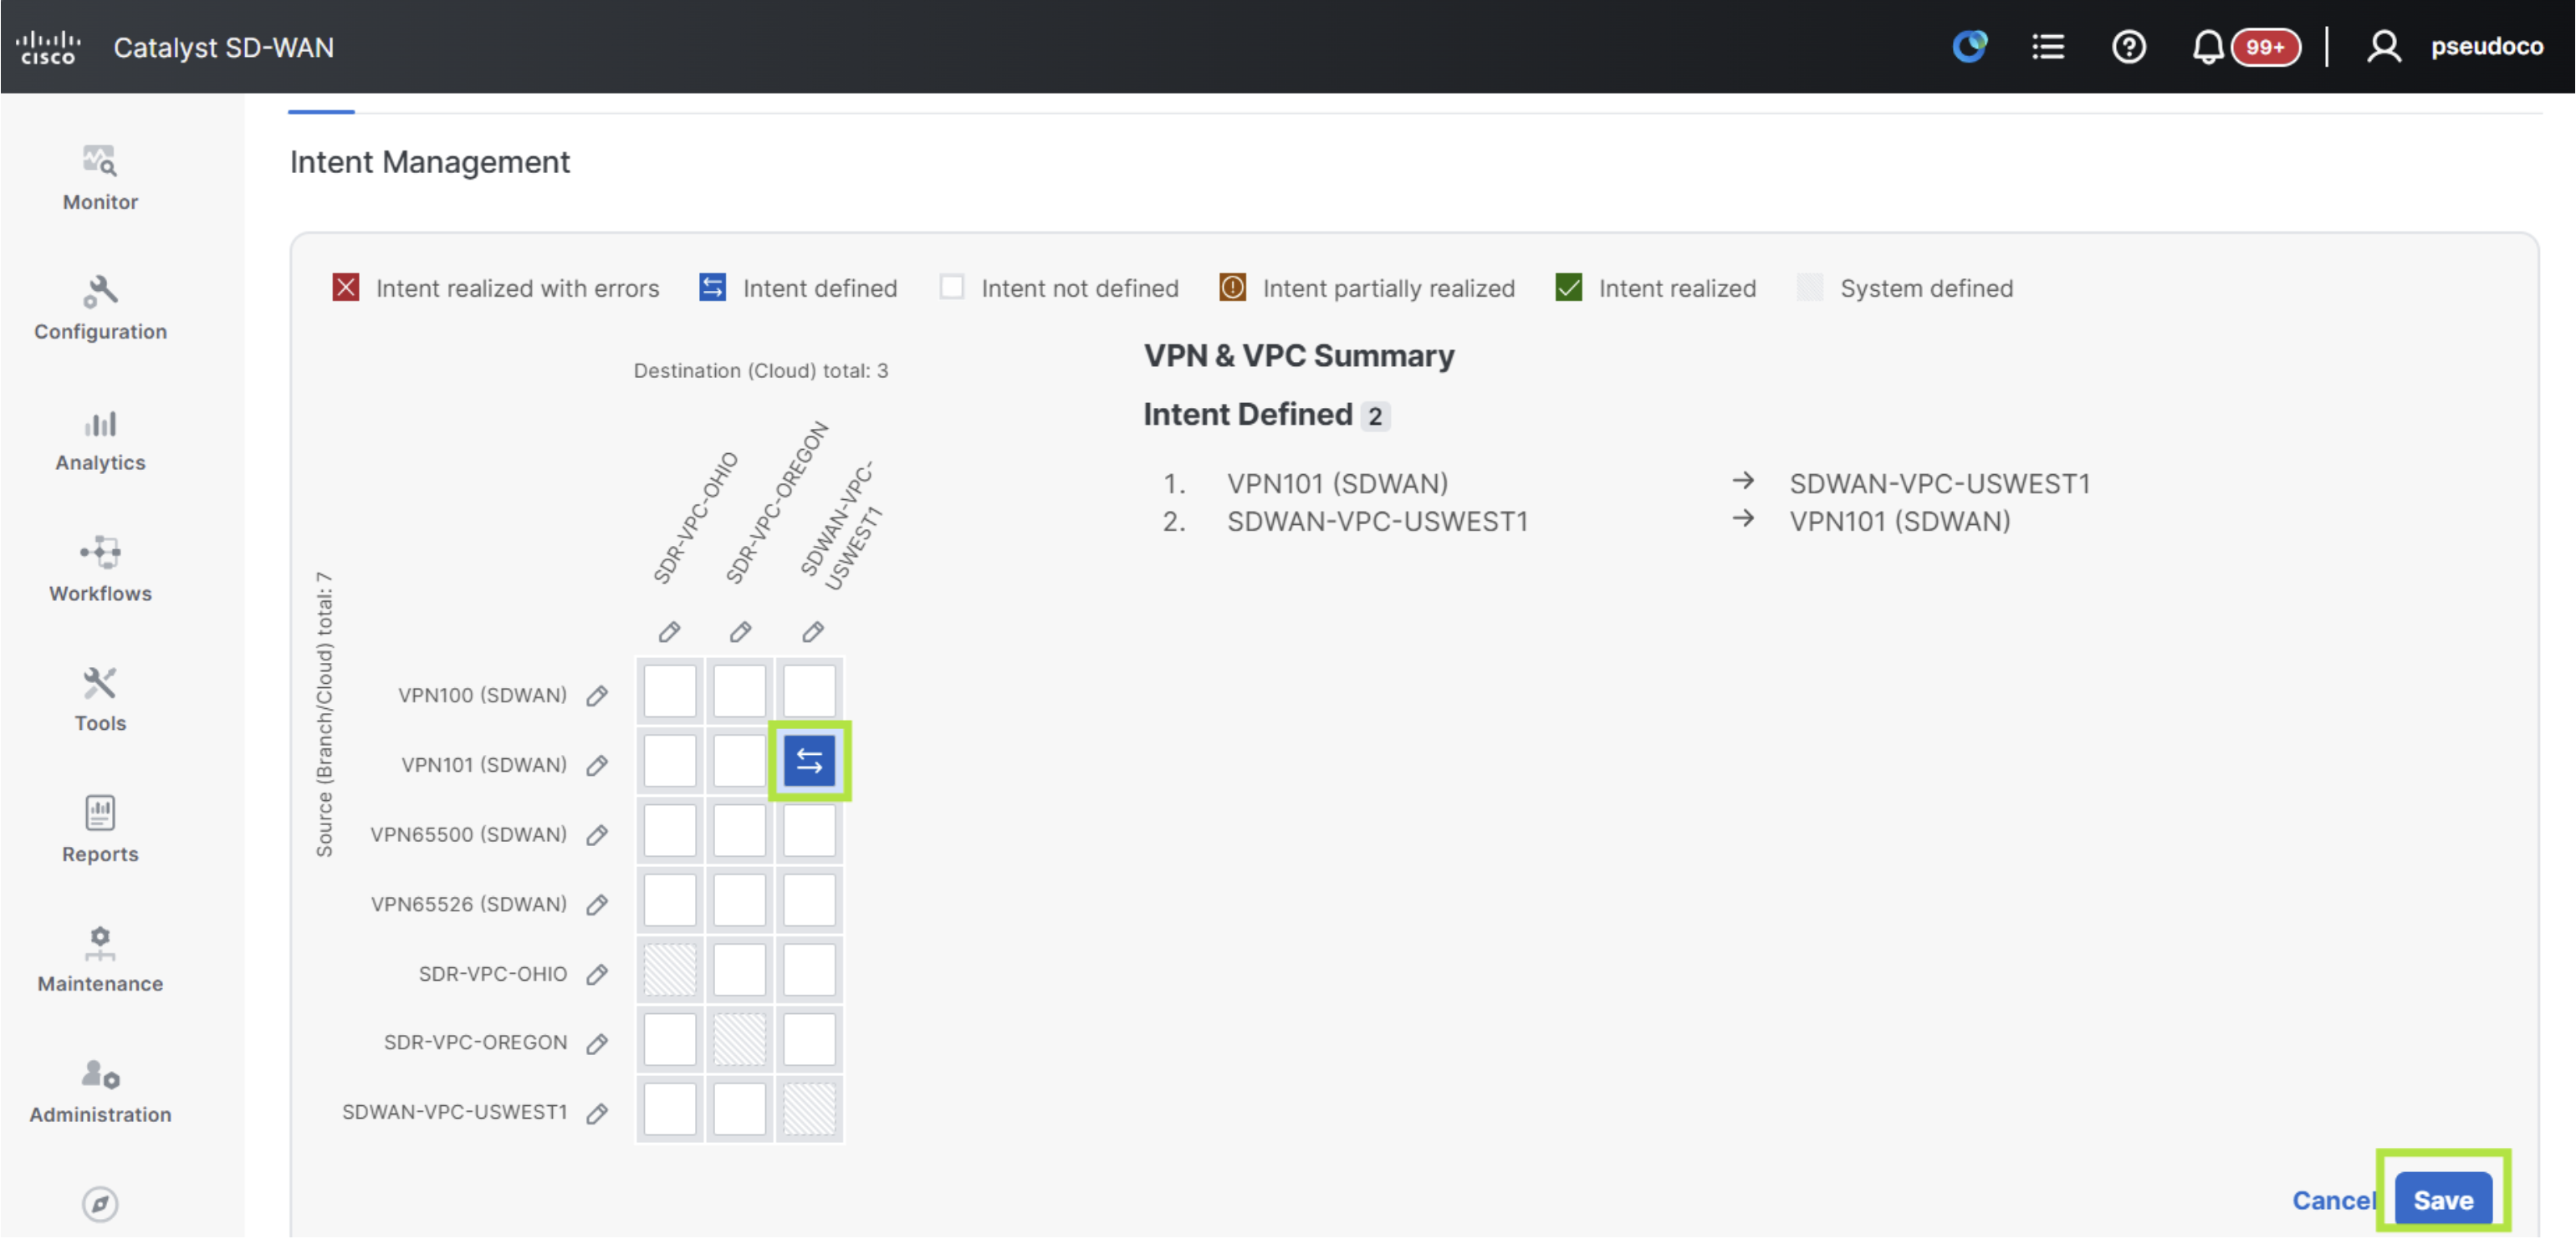Click the Catalyst SD-WAN title
Image resolution: width=2576 pixels, height=1239 pixels.
[x=223, y=47]
